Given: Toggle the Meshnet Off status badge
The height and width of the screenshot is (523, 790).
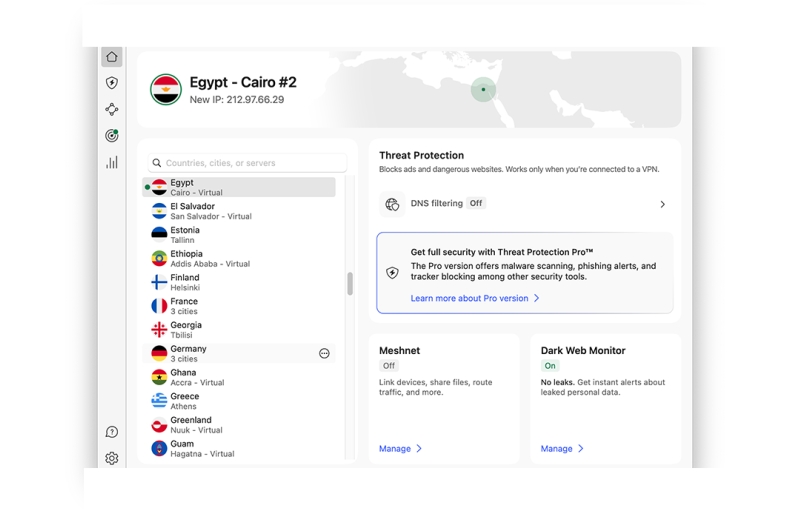Looking at the screenshot, I should pyautogui.click(x=389, y=366).
